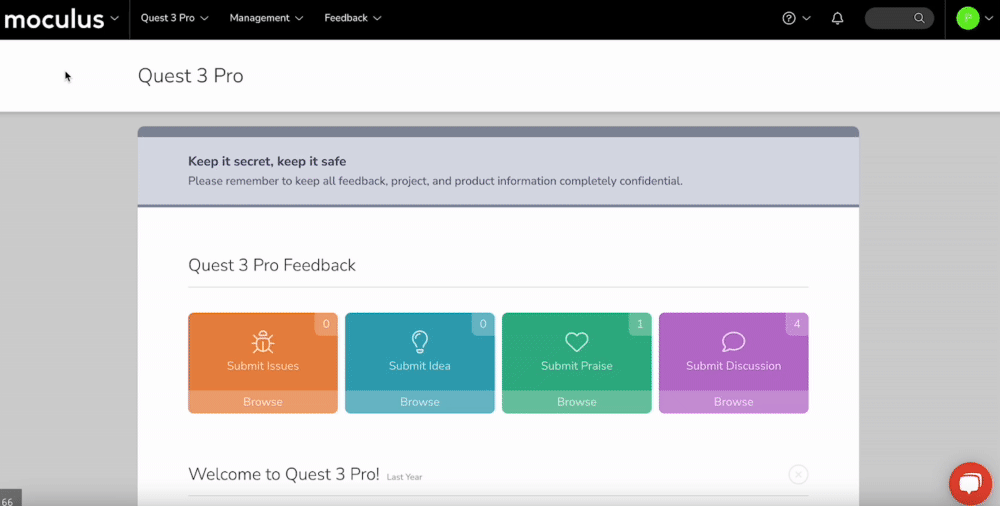Click the bug icon on Submit Issues
This screenshot has width=1000, height=506.
(x=263, y=342)
